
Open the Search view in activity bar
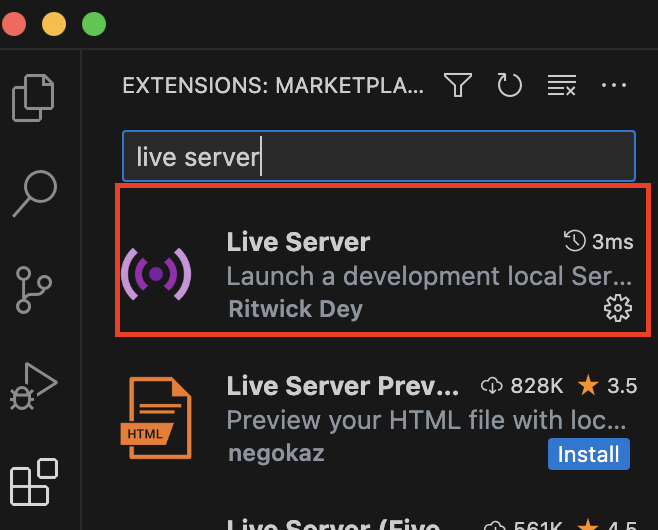pos(34,193)
